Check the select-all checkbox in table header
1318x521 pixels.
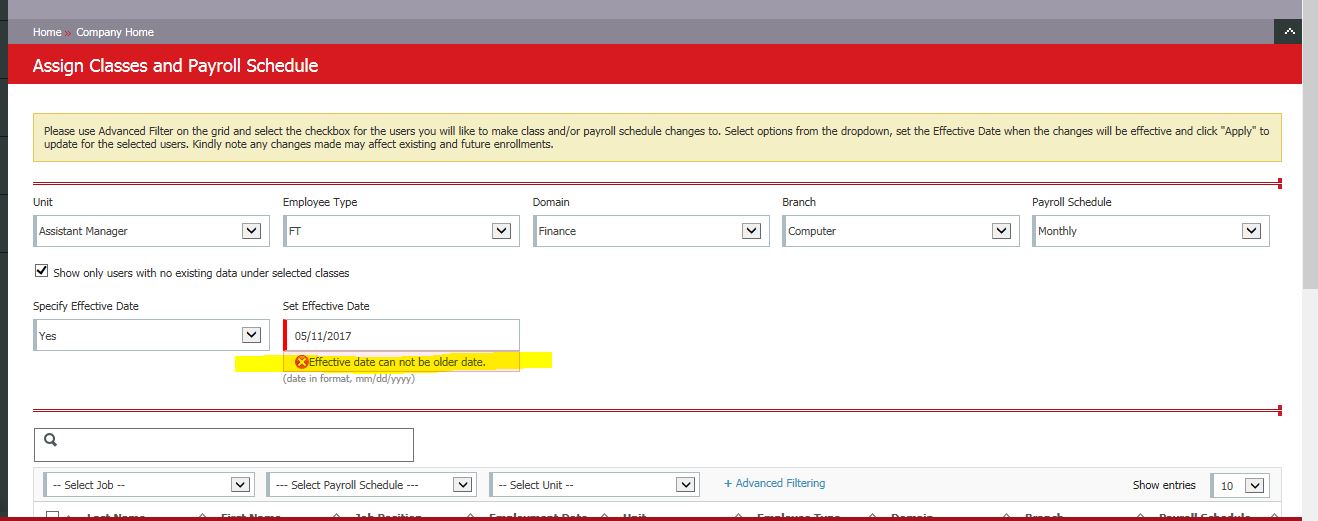click(x=53, y=515)
